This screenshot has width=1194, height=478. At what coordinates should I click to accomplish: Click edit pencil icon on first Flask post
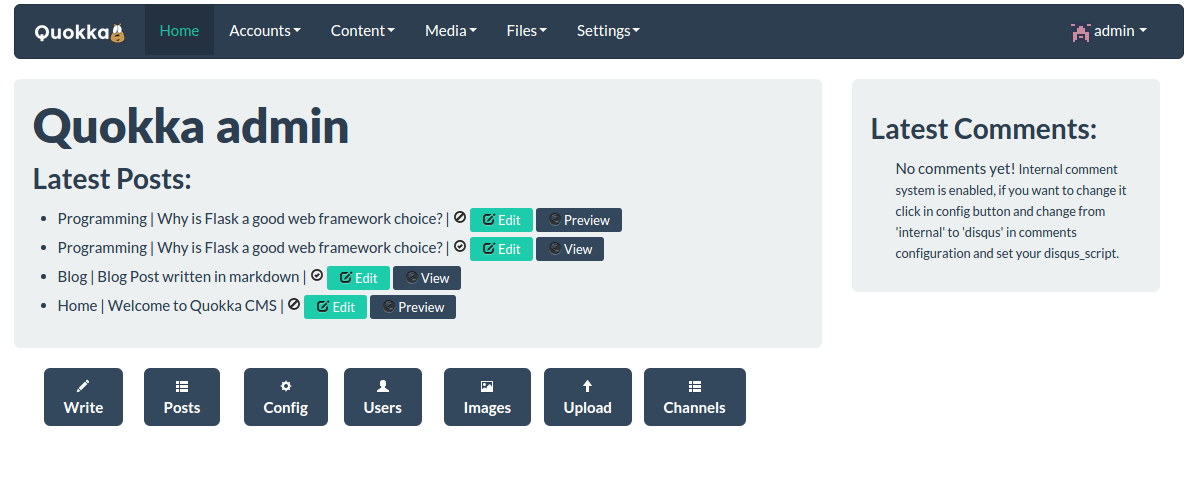pyautogui.click(x=489, y=220)
